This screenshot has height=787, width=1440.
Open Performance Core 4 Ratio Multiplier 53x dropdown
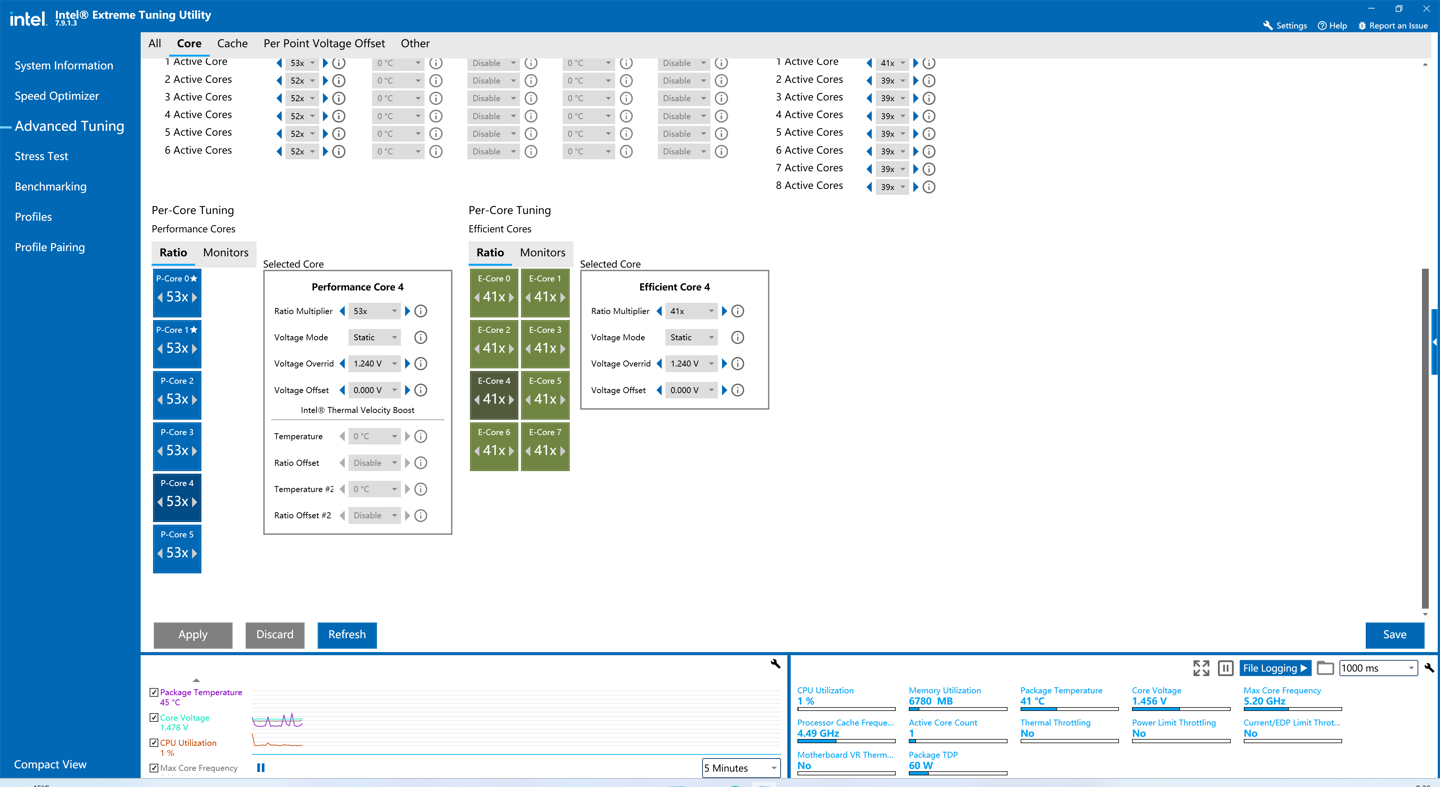click(x=374, y=311)
